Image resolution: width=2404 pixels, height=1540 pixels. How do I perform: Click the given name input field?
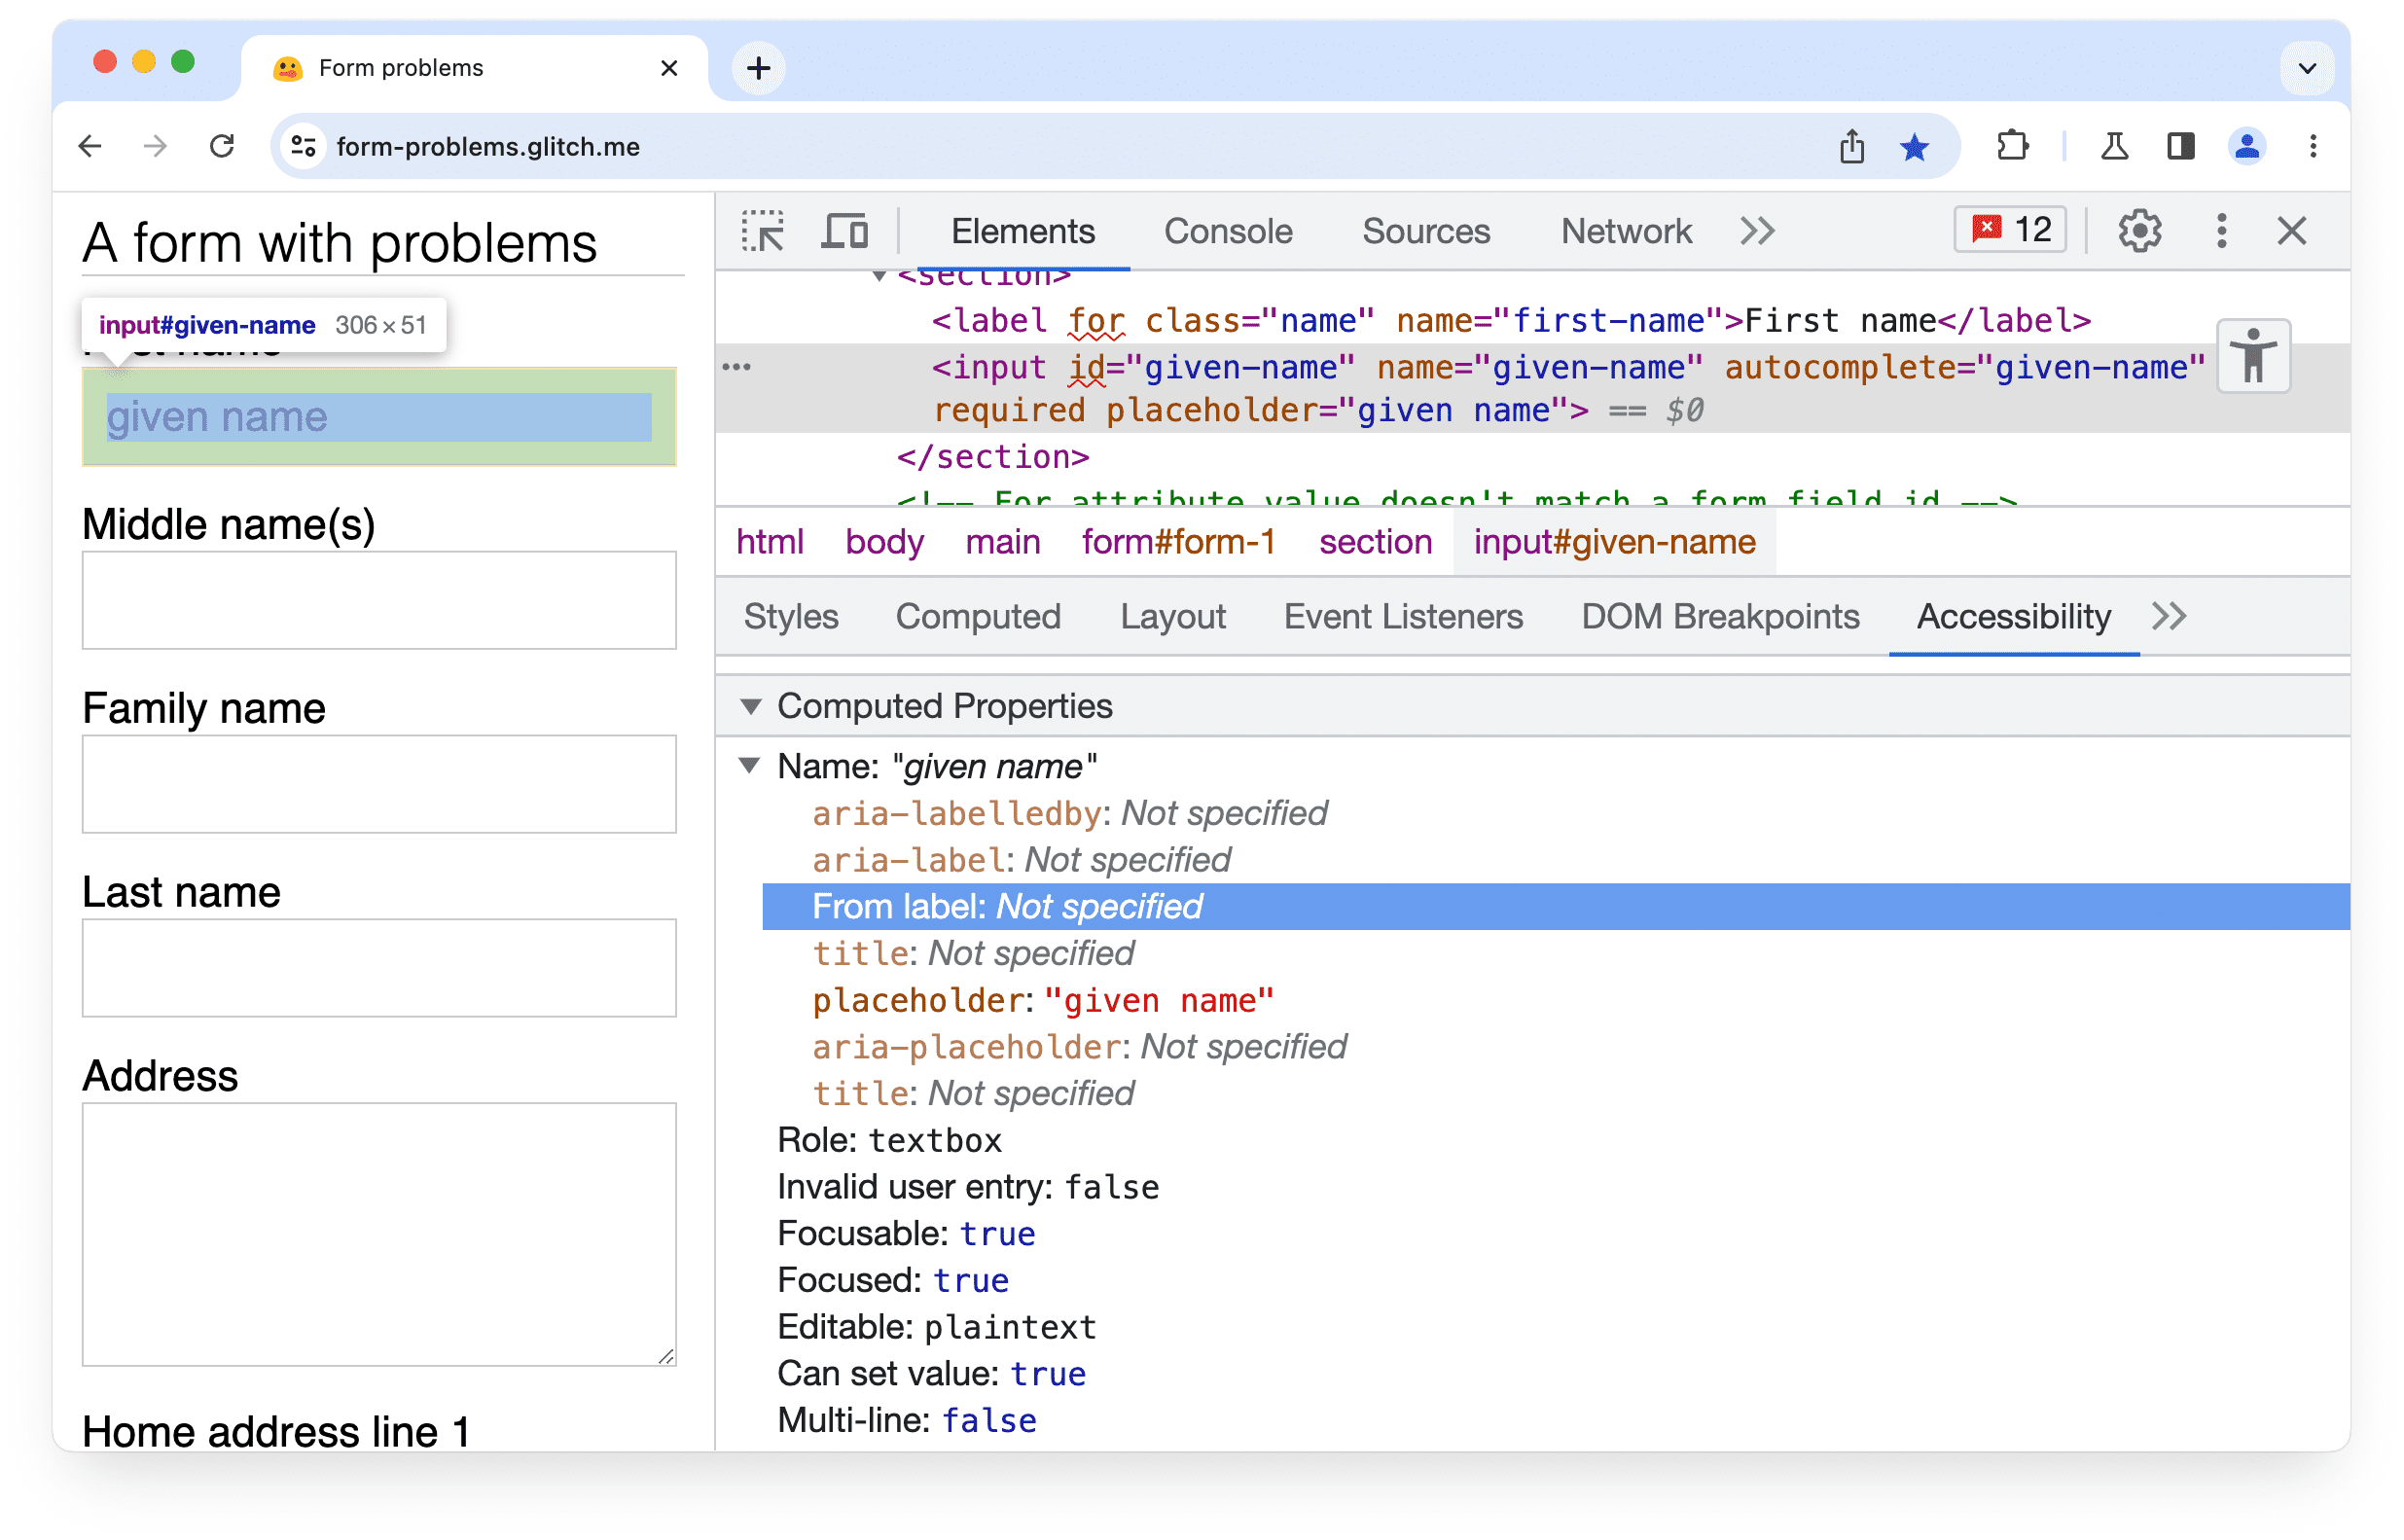(377, 415)
